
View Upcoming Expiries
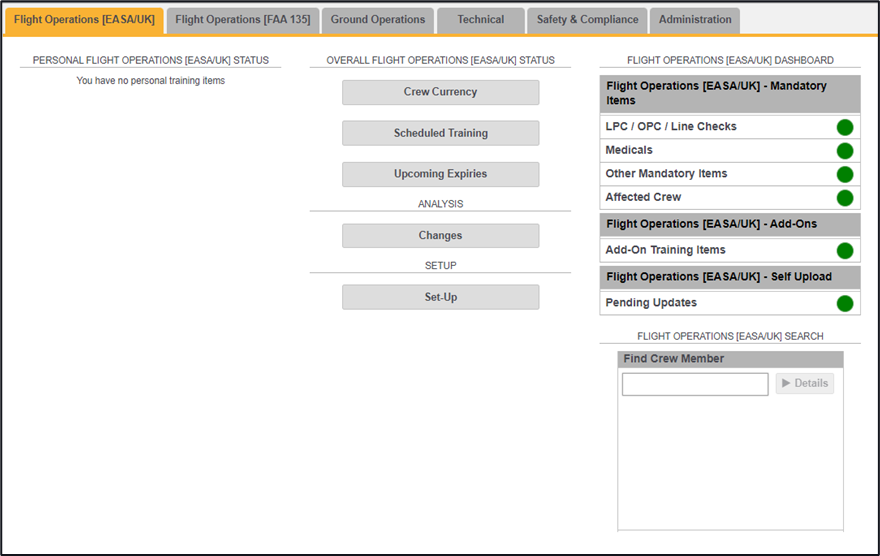(x=441, y=174)
